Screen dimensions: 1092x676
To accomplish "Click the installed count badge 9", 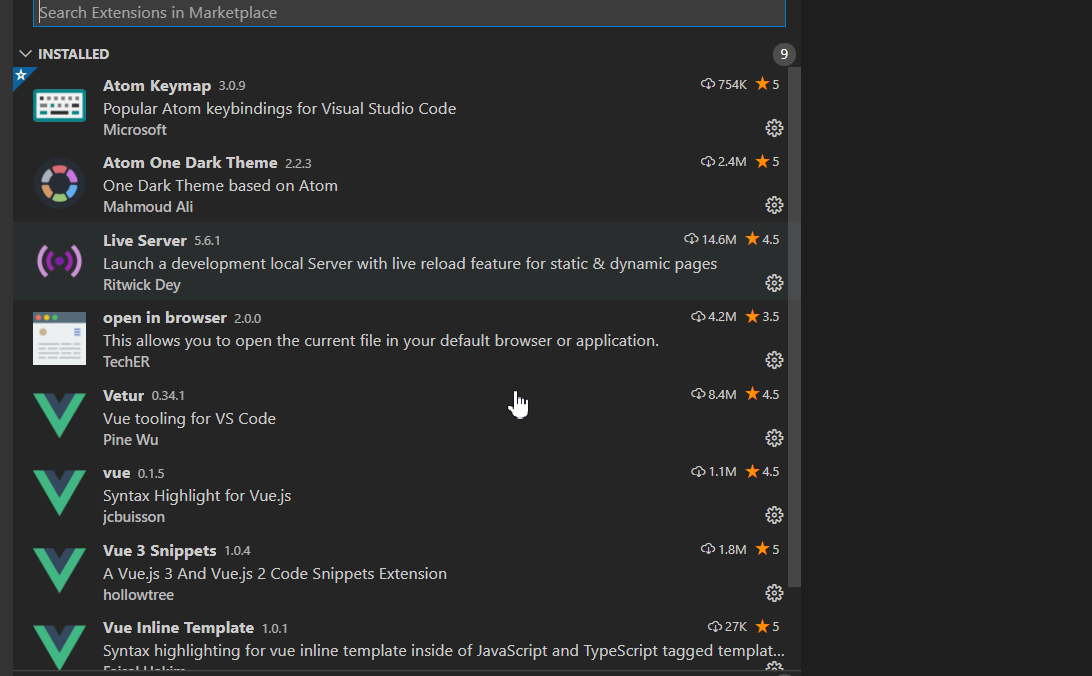I will point(784,54).
